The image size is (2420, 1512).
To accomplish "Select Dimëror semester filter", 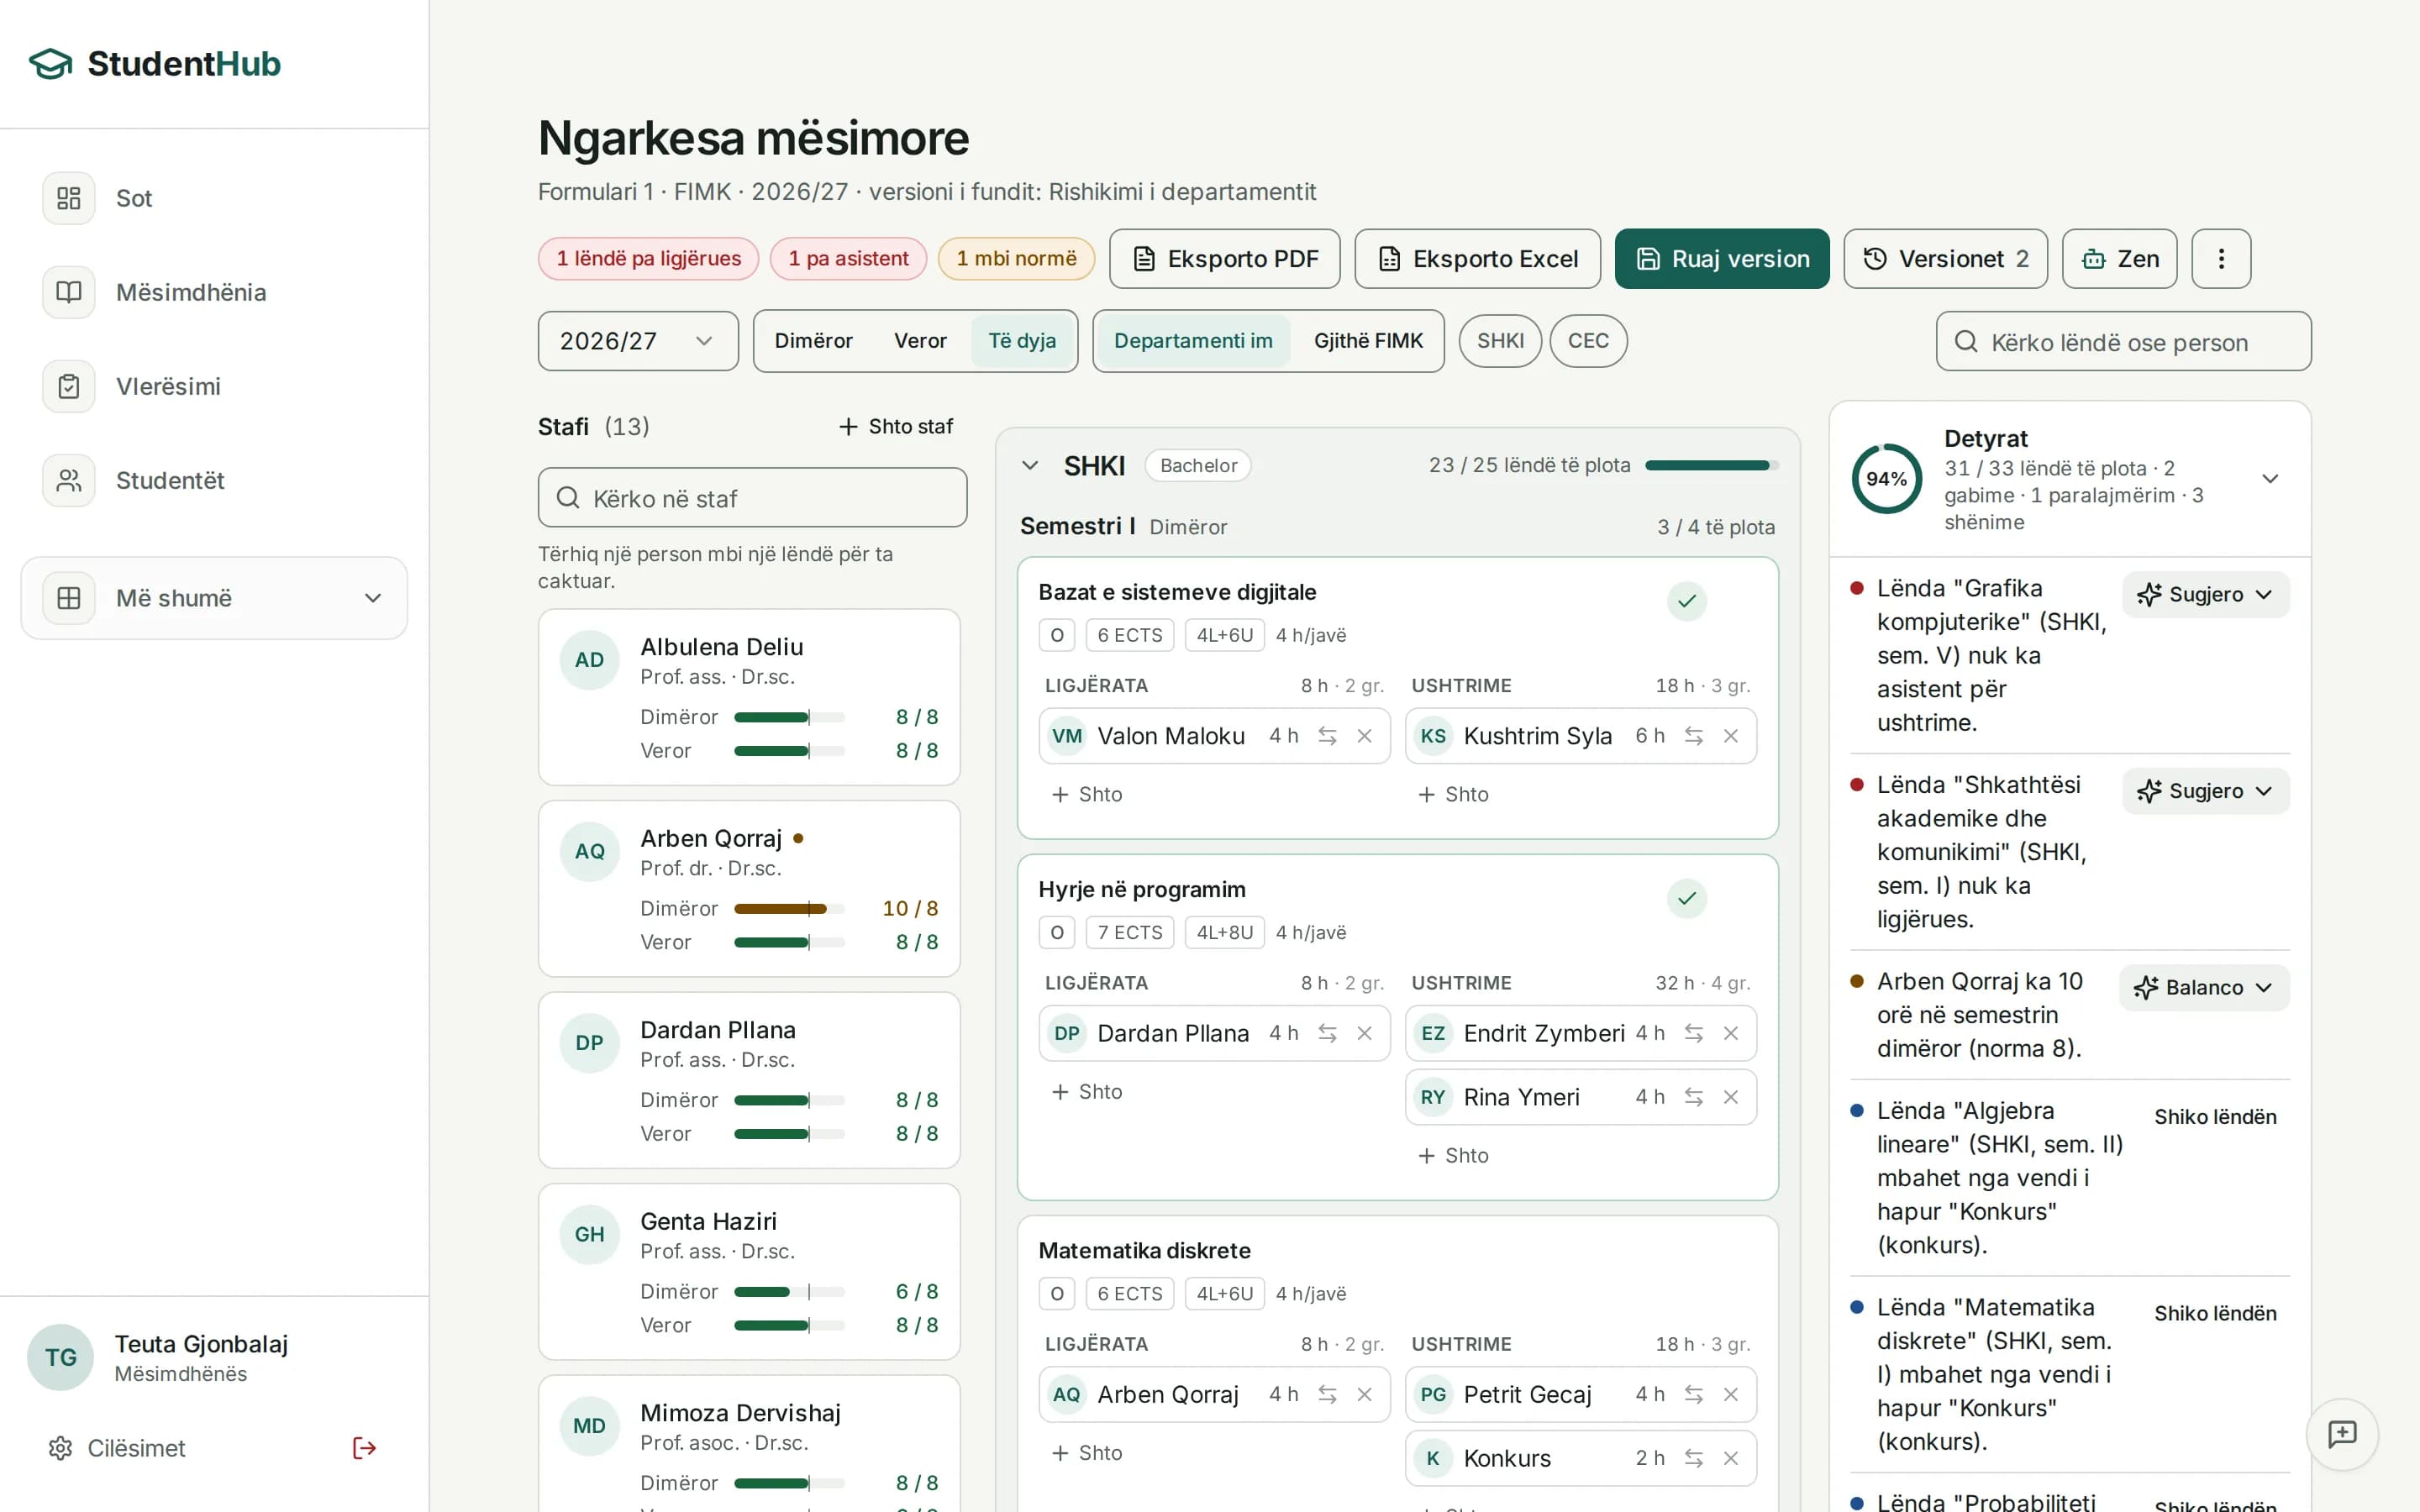I will point(813,341).
